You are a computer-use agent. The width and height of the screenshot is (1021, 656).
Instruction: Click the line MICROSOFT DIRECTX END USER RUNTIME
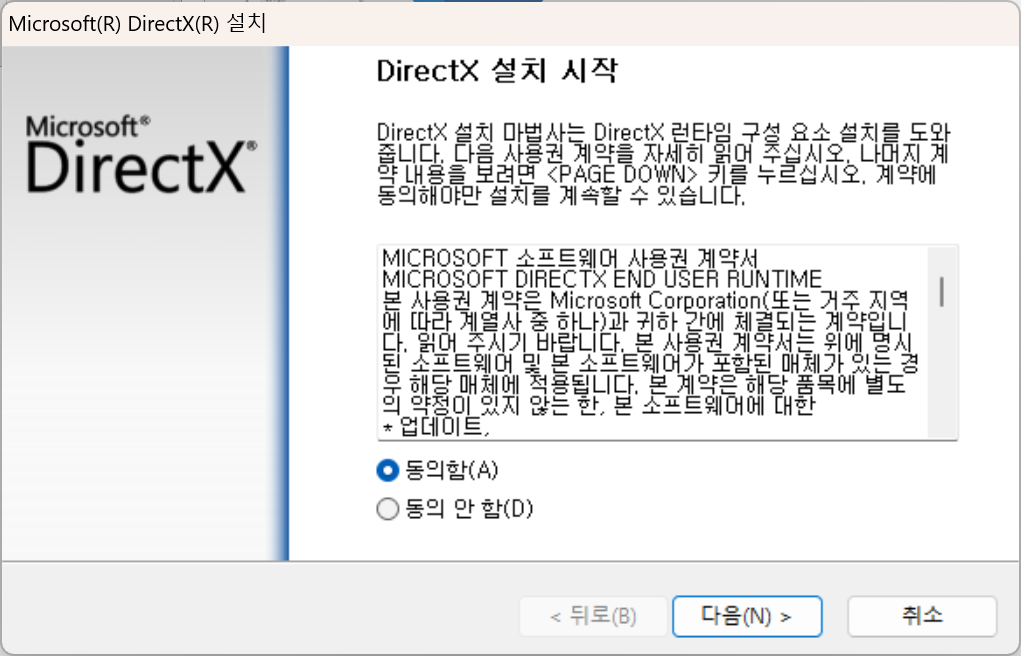tap(602, 279)
